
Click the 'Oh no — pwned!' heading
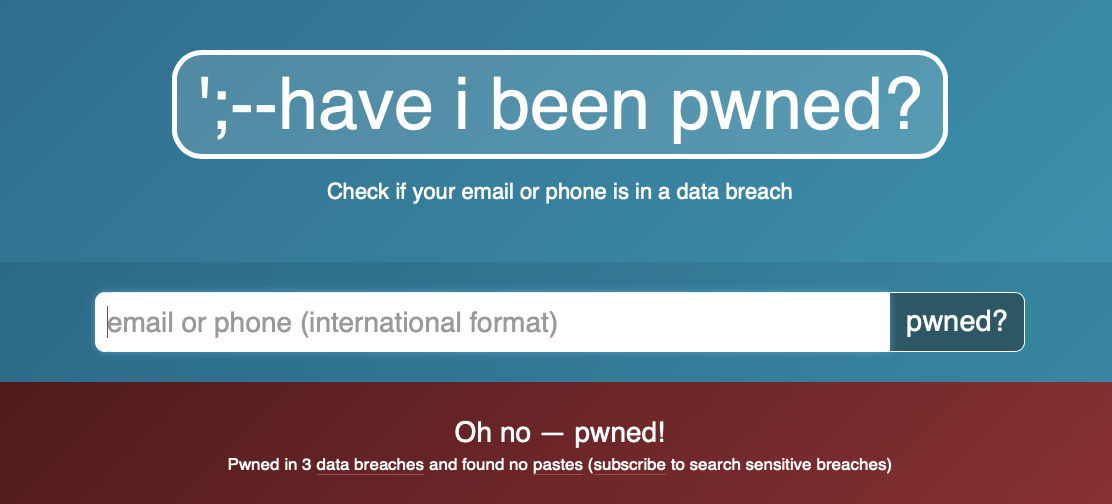pos(559,433)
